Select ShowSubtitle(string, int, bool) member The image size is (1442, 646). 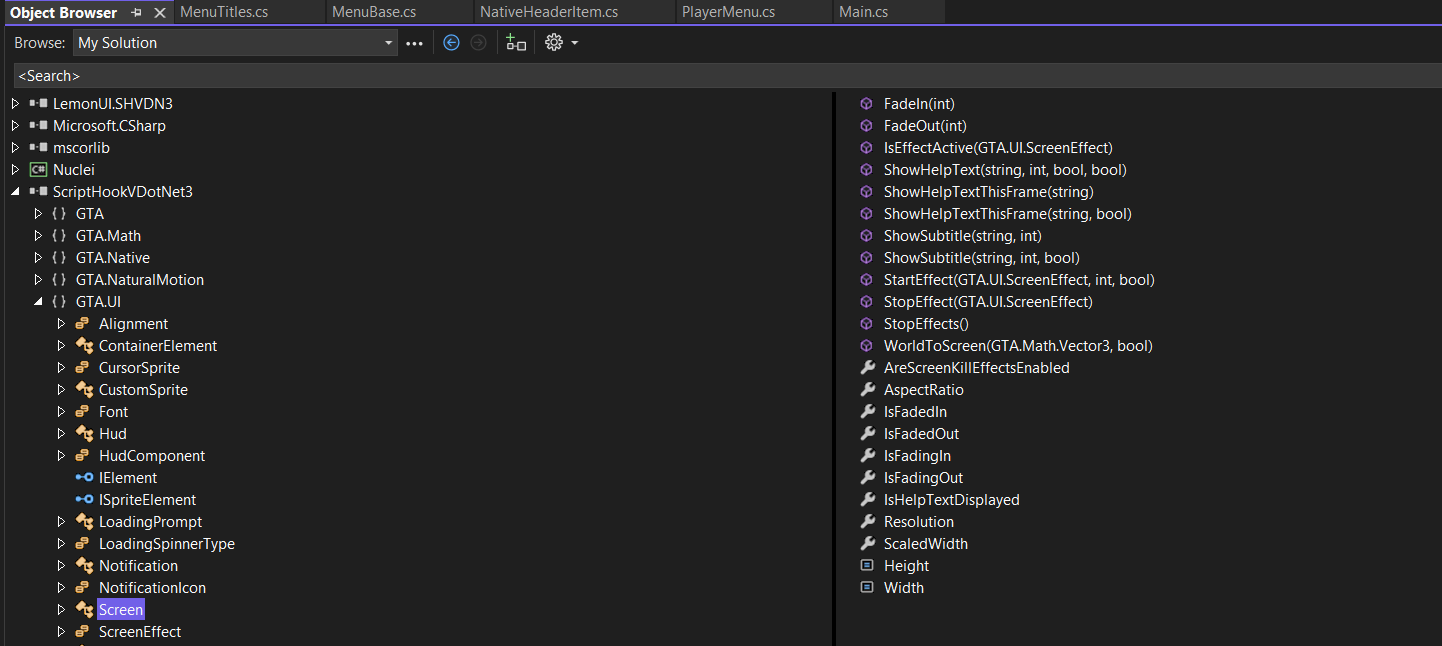982,258
